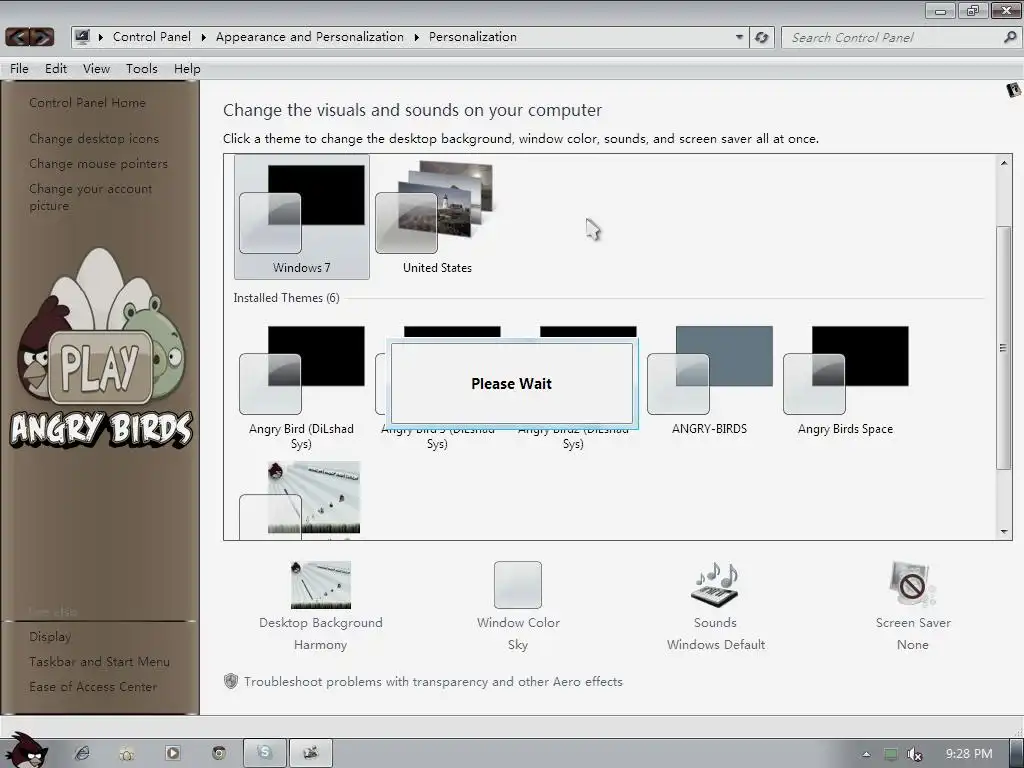The image size is (1024, 768).
Task: Open the Edit menu
Action: (x=56, y=69)
